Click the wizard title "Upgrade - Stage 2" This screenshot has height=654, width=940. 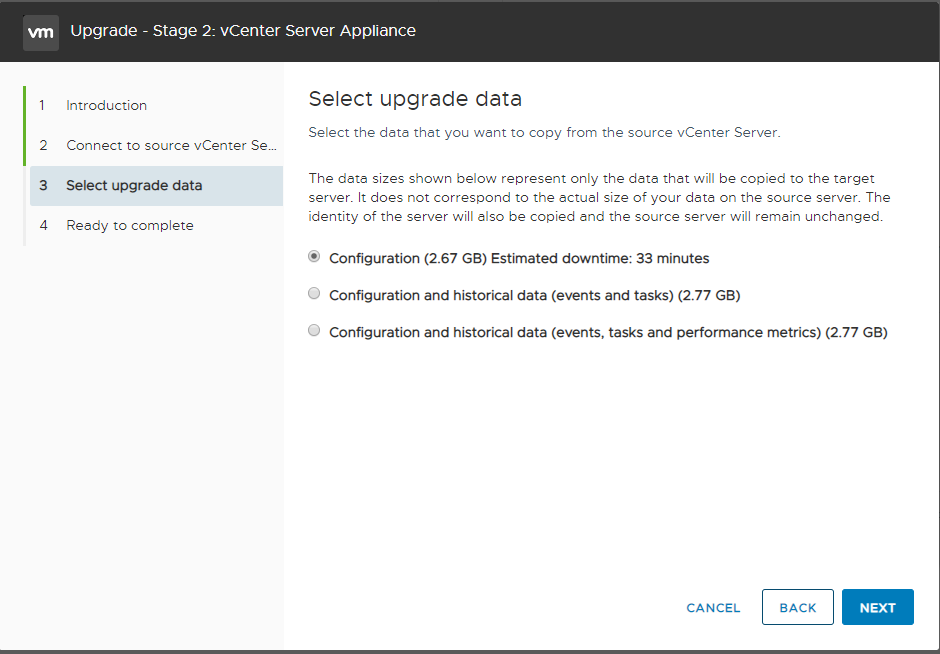pyautogui.click(x=242, y=31)
